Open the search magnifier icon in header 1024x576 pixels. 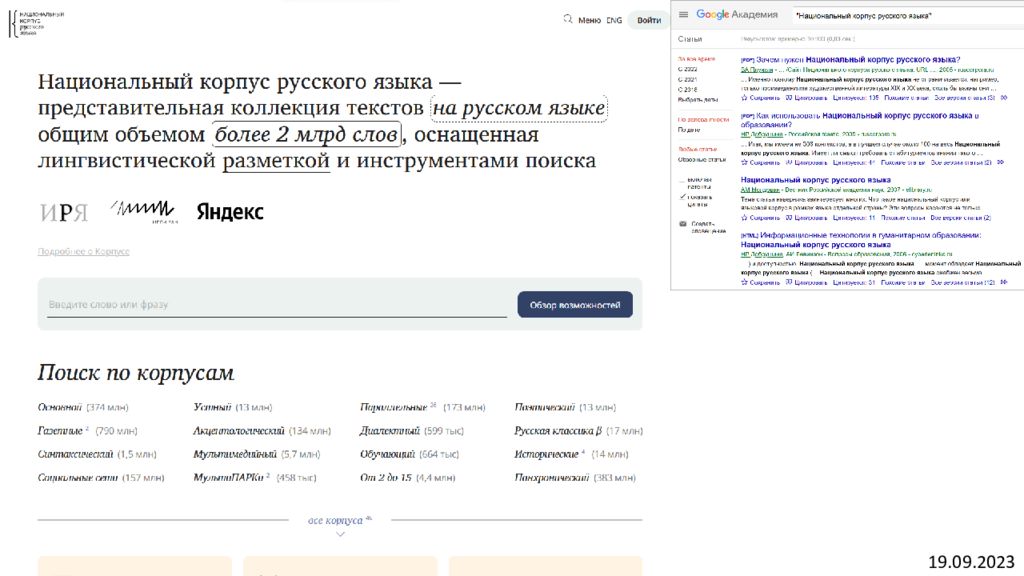click(568, 19)
